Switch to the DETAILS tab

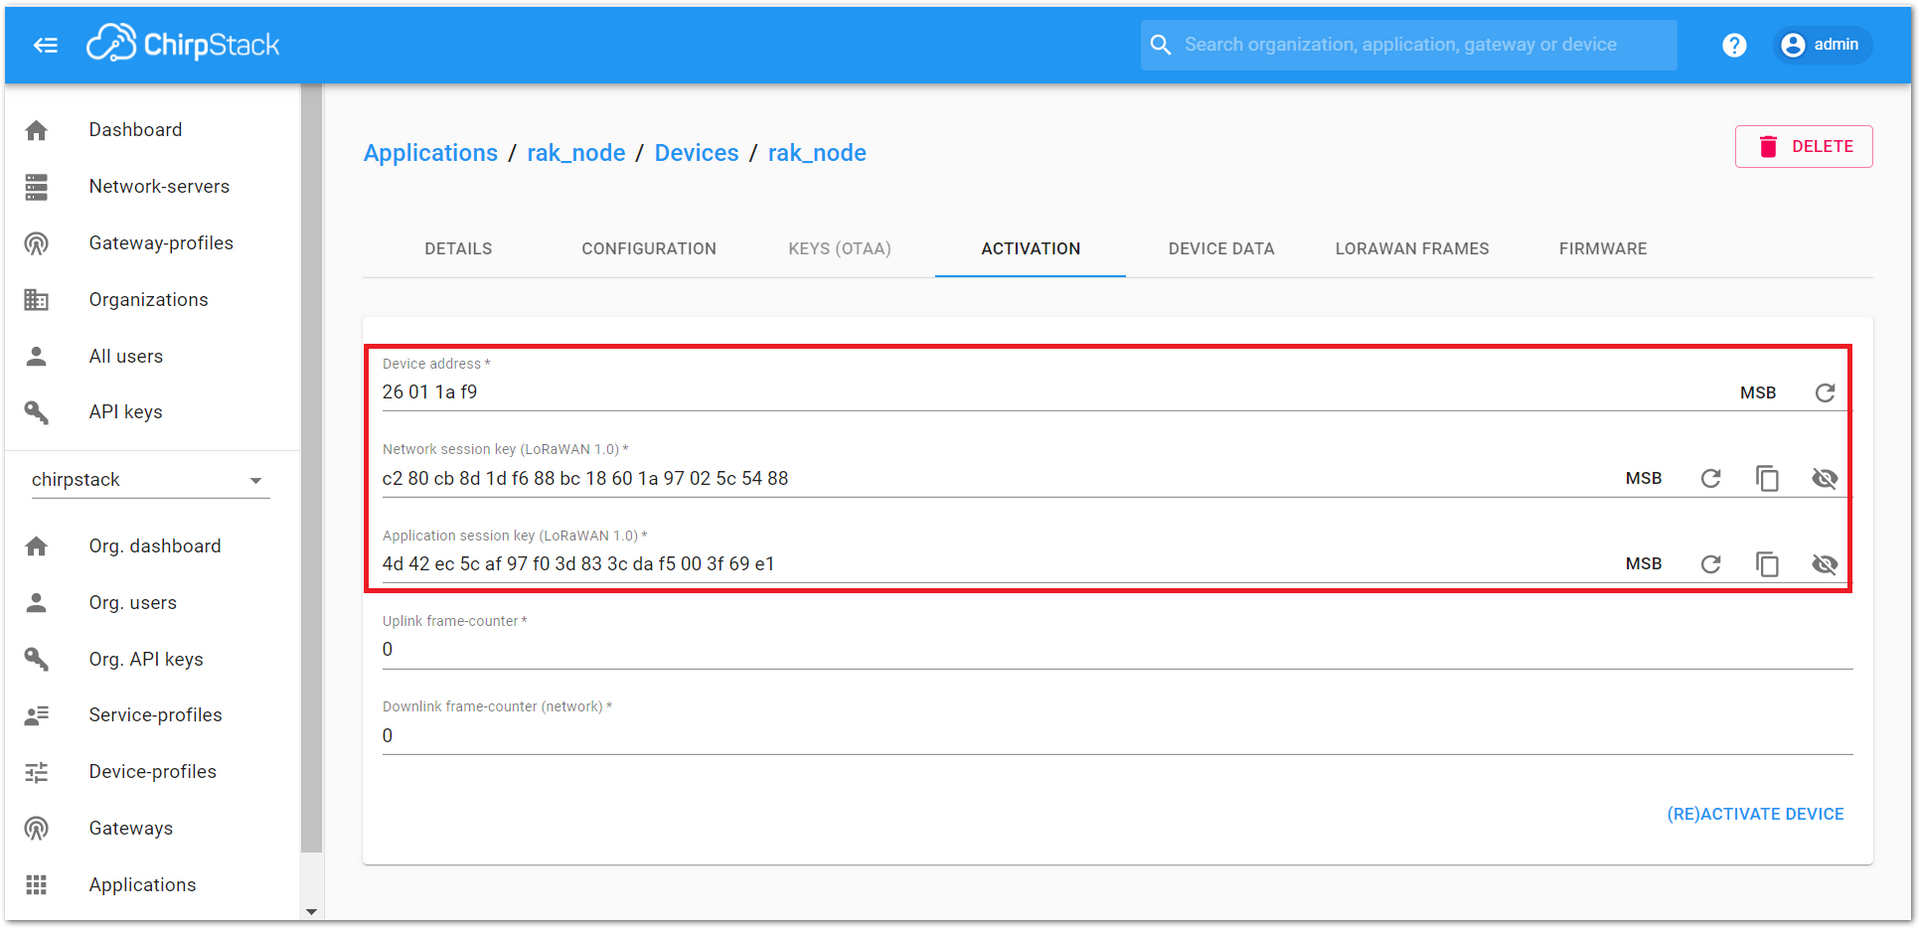(458, 249)
